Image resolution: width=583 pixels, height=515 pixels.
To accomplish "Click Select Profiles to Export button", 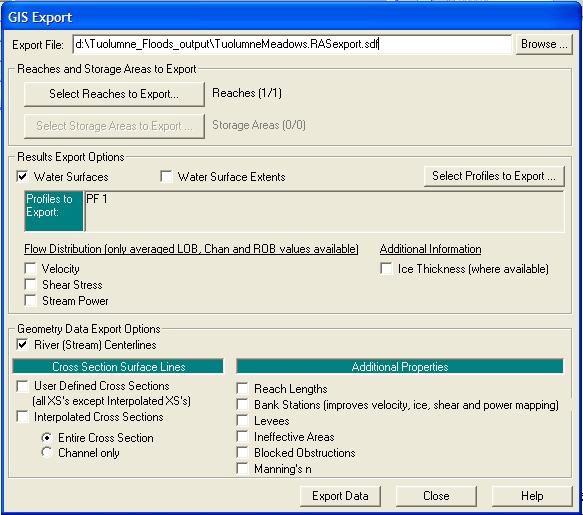I will [x=494, y=176].
